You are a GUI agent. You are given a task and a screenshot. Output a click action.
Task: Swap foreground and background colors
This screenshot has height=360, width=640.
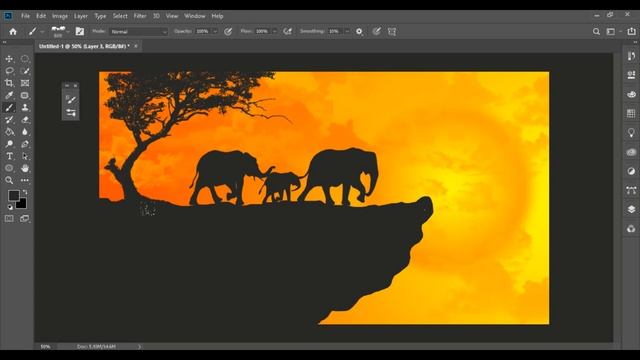25,192
